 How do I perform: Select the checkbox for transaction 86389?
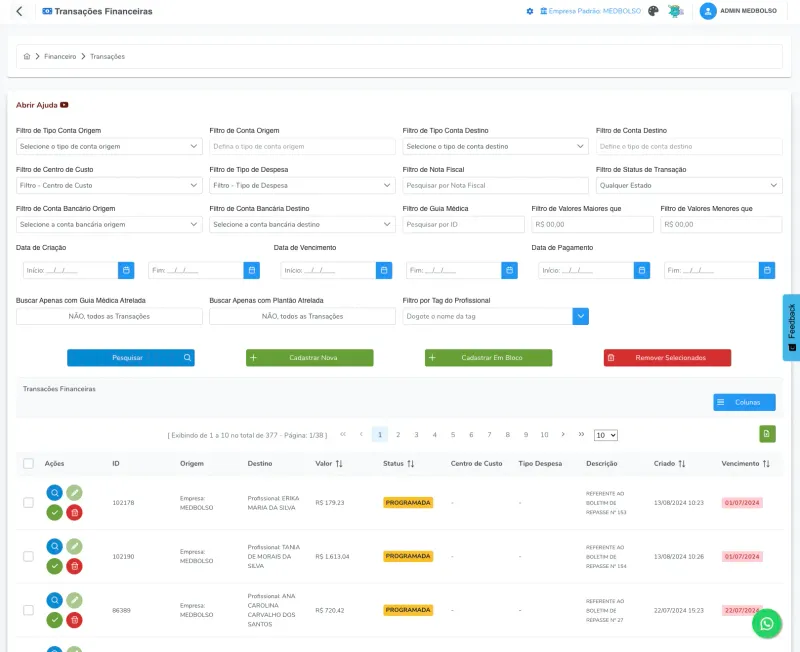(x=29, y=610)
